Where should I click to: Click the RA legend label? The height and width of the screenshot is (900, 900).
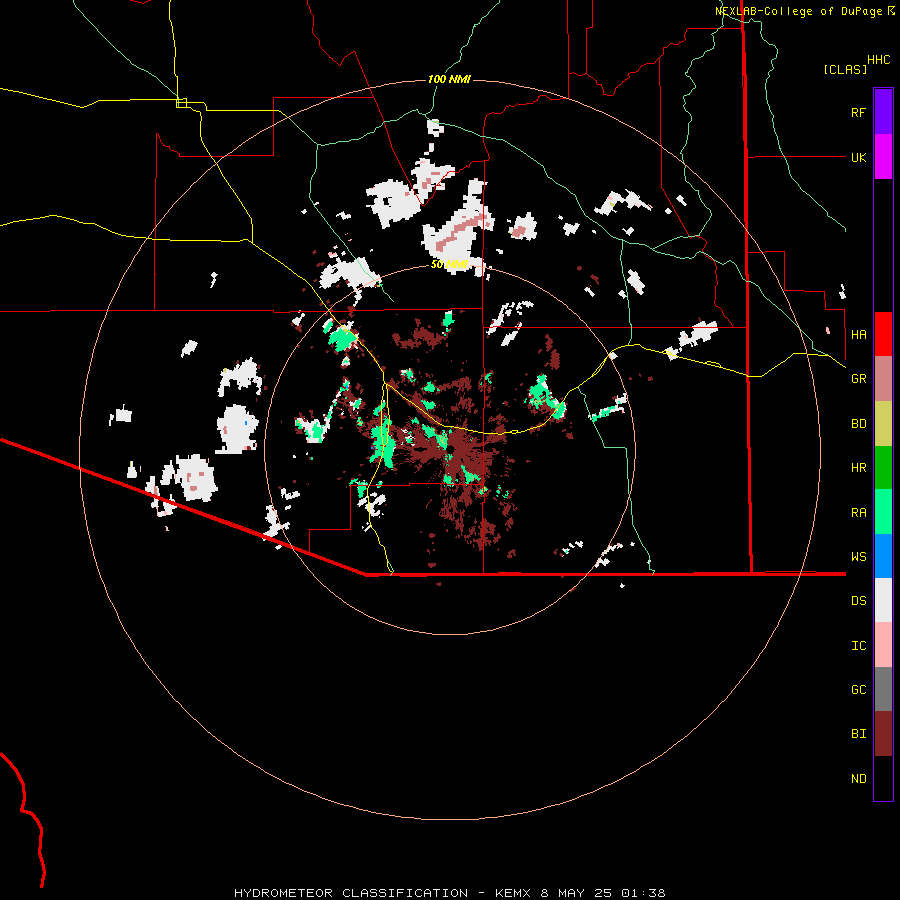tap(858, 513)
